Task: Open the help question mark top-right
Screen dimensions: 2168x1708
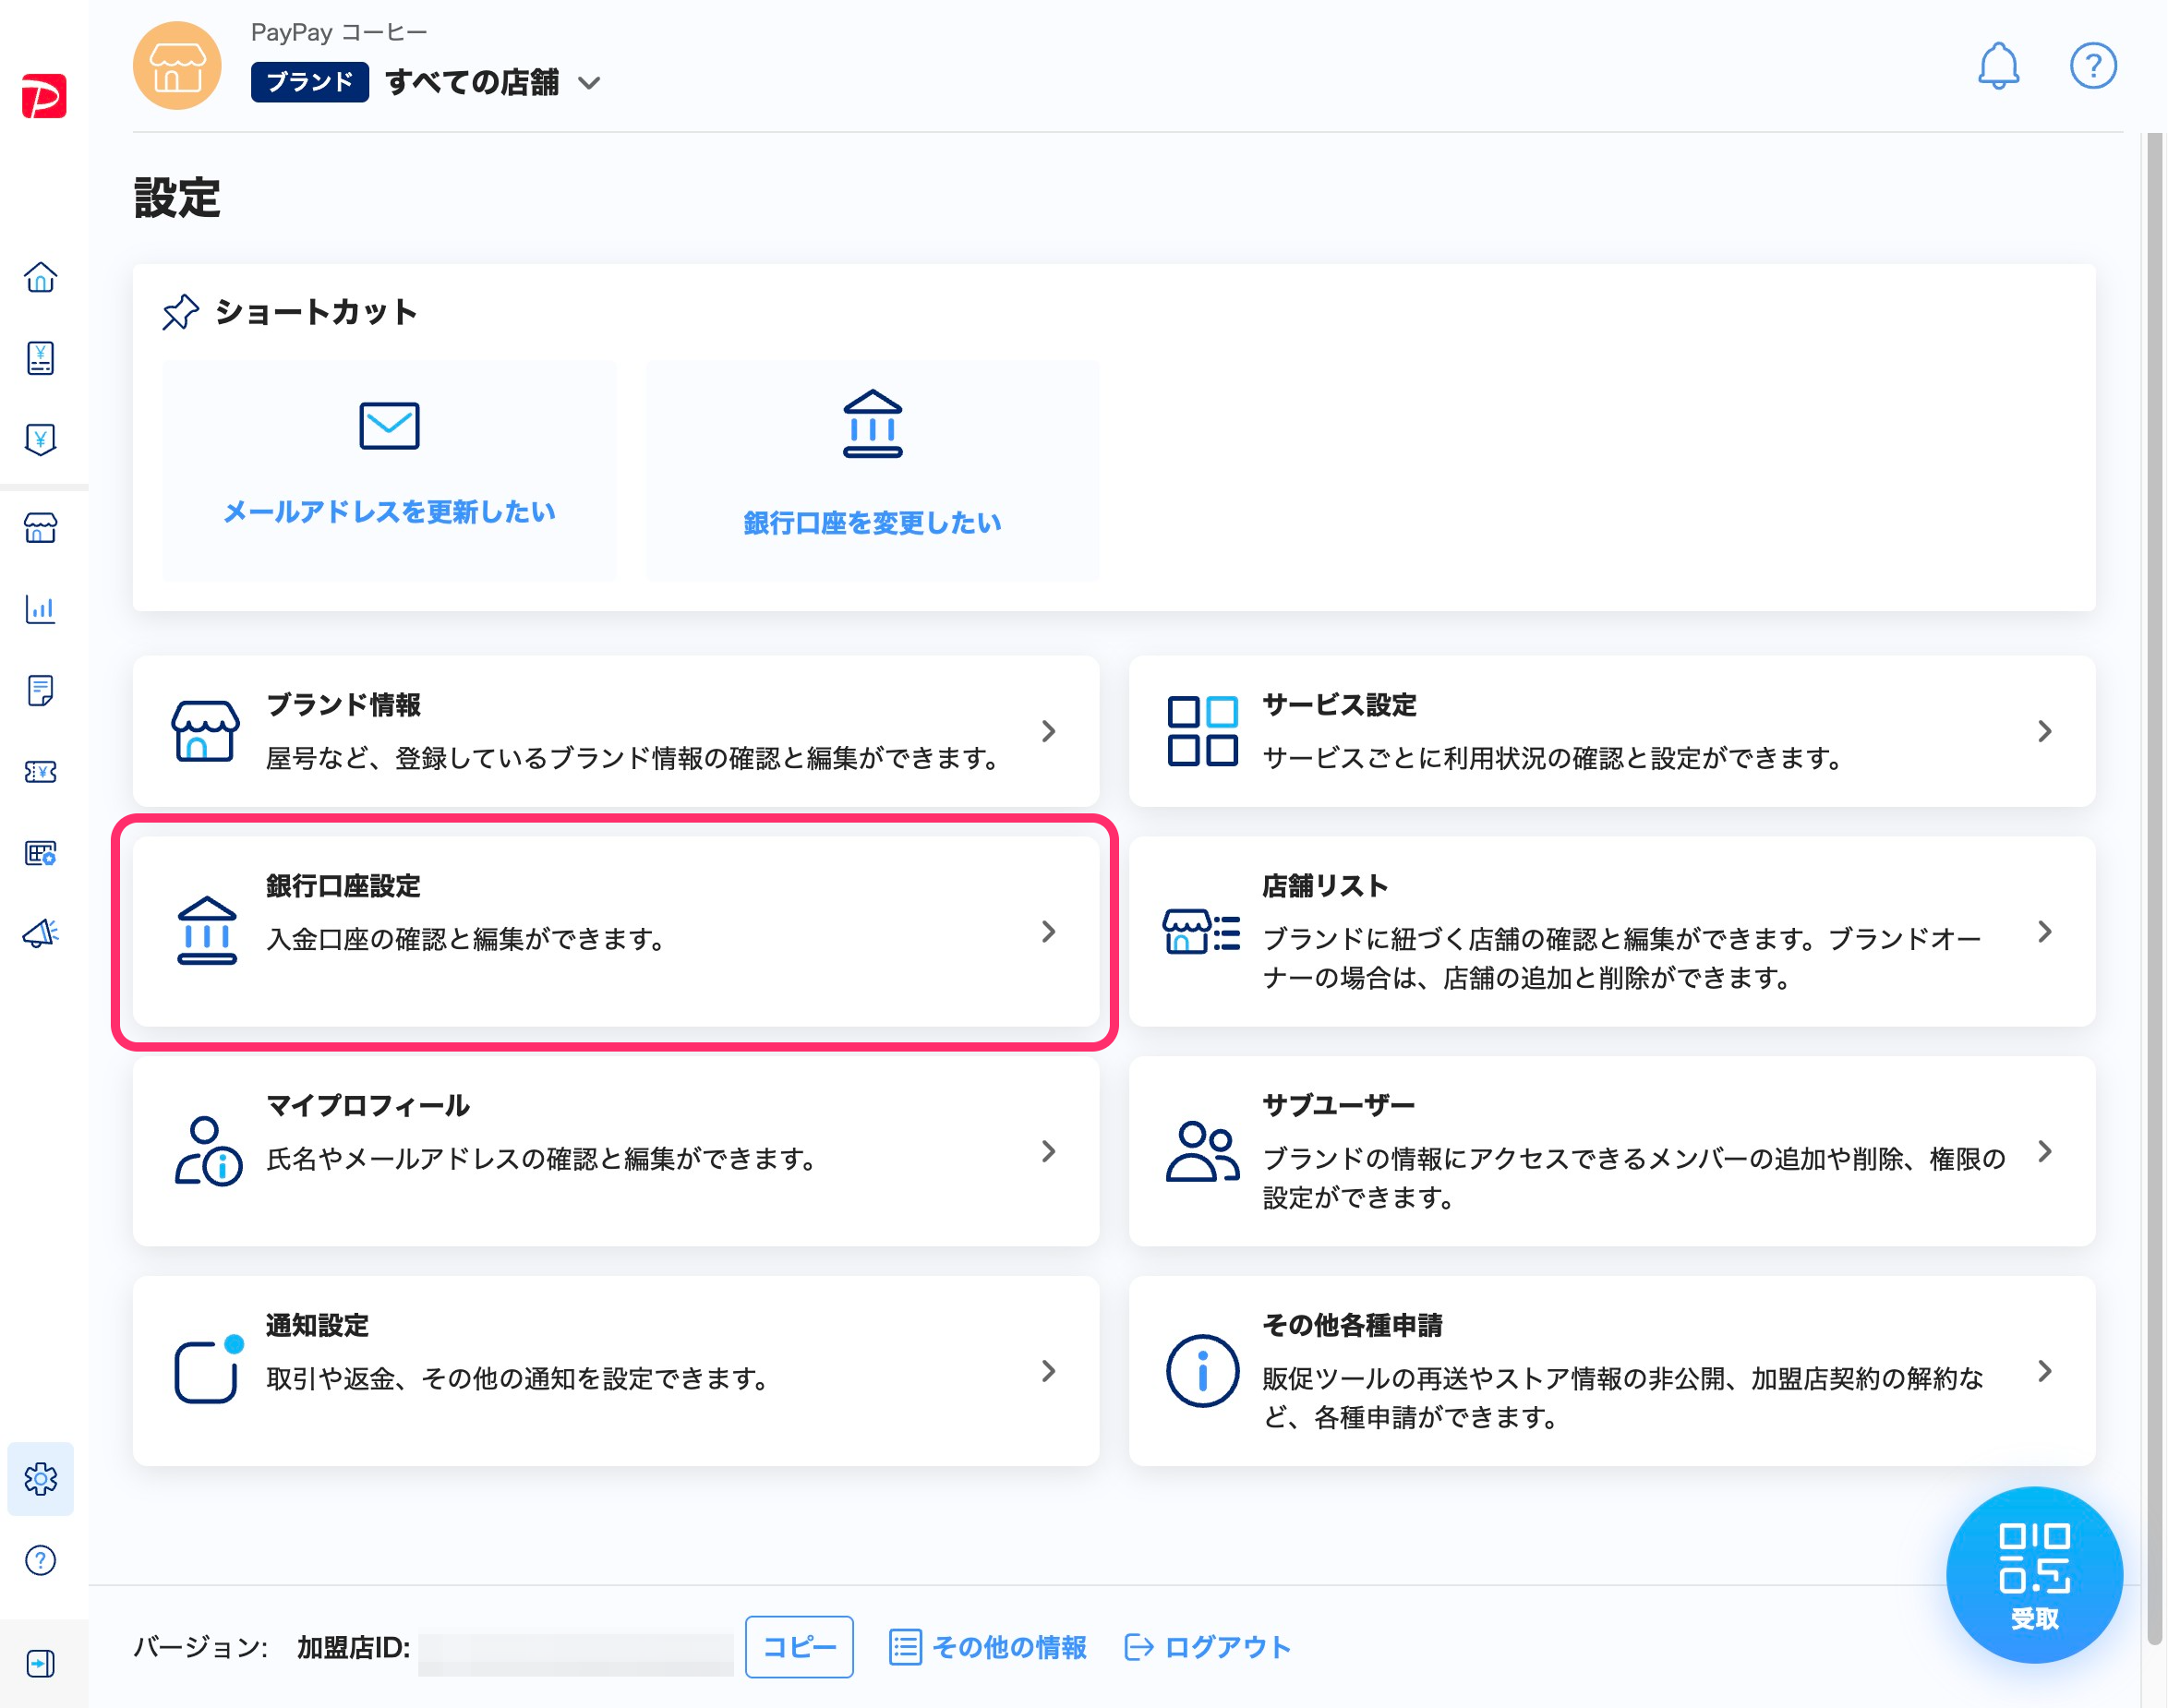Action: (2092, 66)
